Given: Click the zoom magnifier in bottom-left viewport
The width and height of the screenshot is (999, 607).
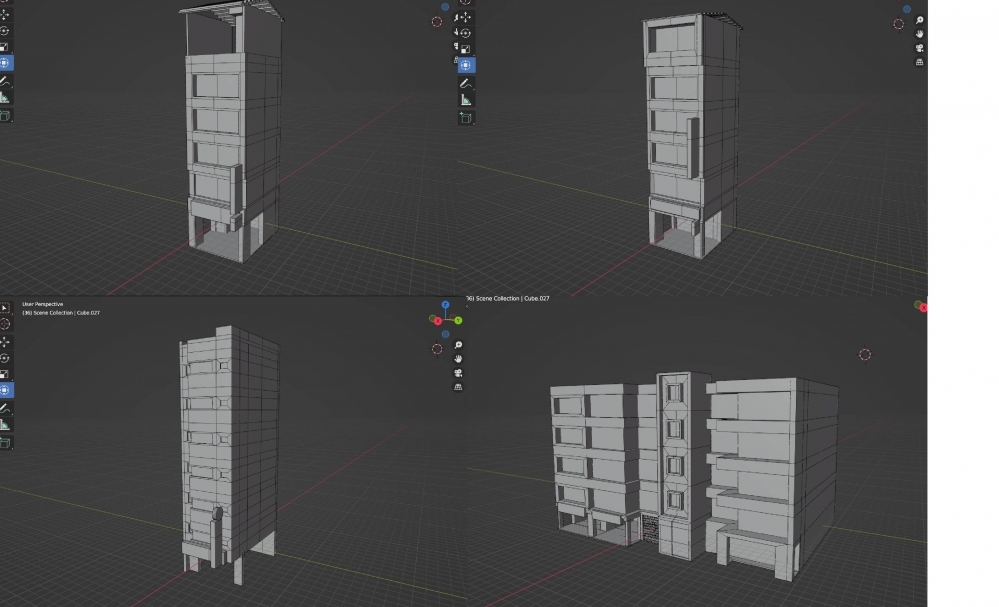Looking at the screenshot, I should pos(458,345).
